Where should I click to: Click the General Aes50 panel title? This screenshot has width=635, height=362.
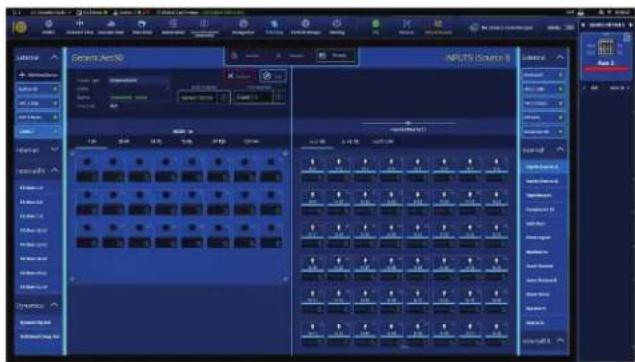(97, 58)
